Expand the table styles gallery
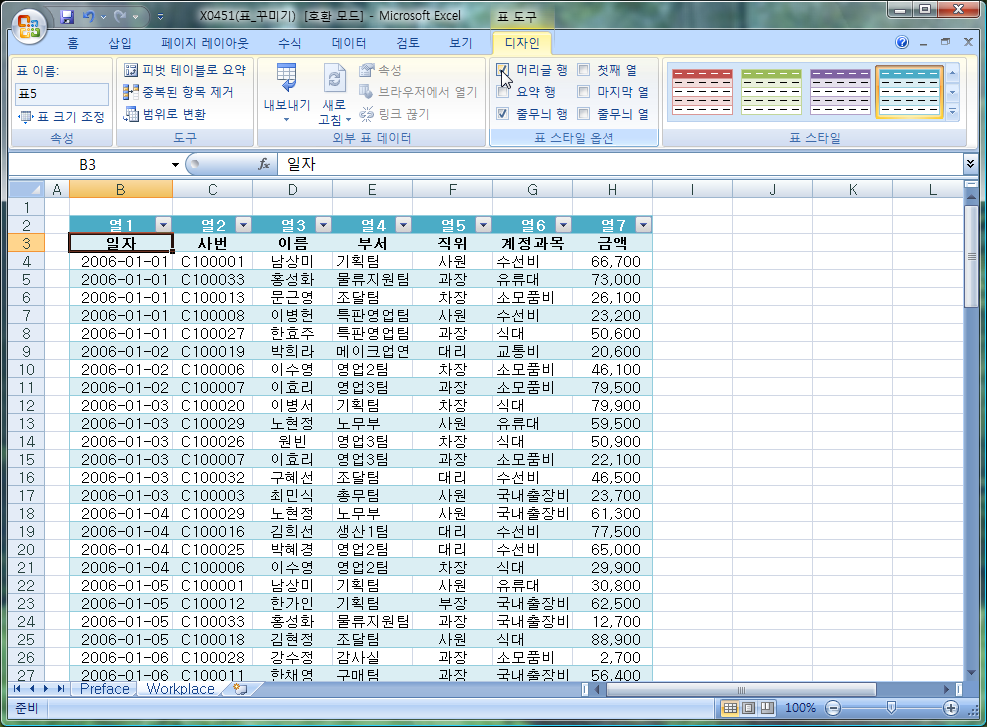 coord(952,113)
